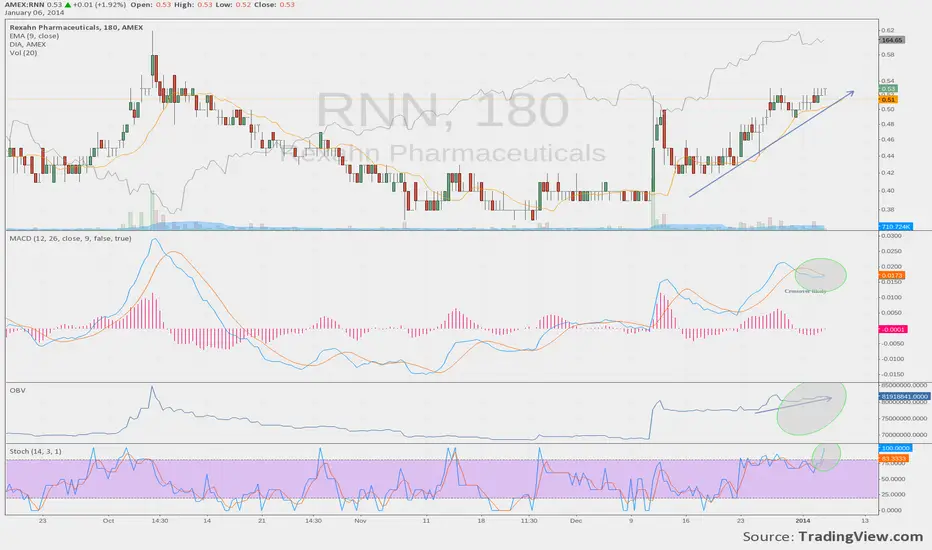The width and height of the screenshot is (932, 550).
Task: Click the 16 date label on the time axis
Action: (686, 520)
